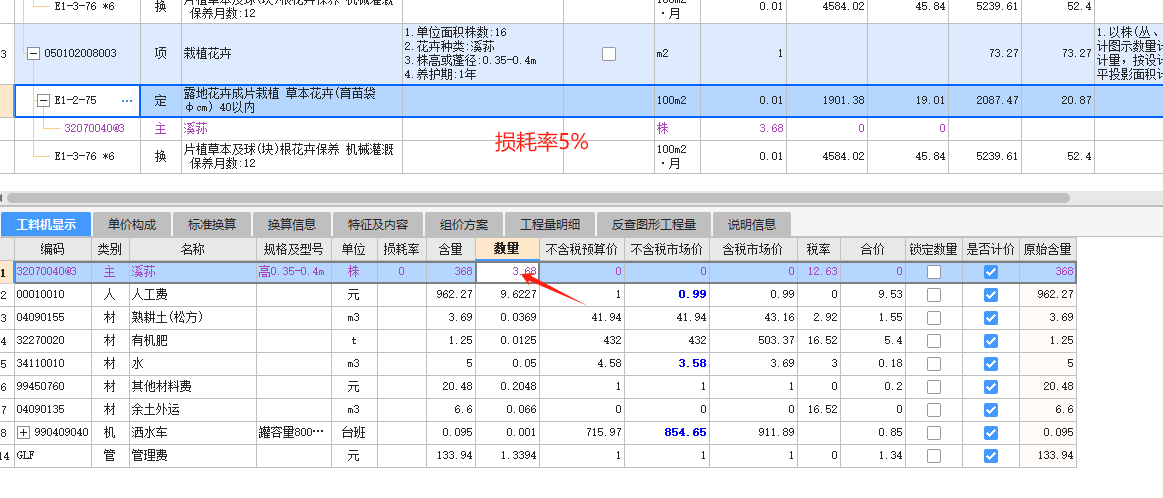The width and height of the screenshot is (1163, 498).
Task: Select the 04090155 code cell
Action: [52, 318]
